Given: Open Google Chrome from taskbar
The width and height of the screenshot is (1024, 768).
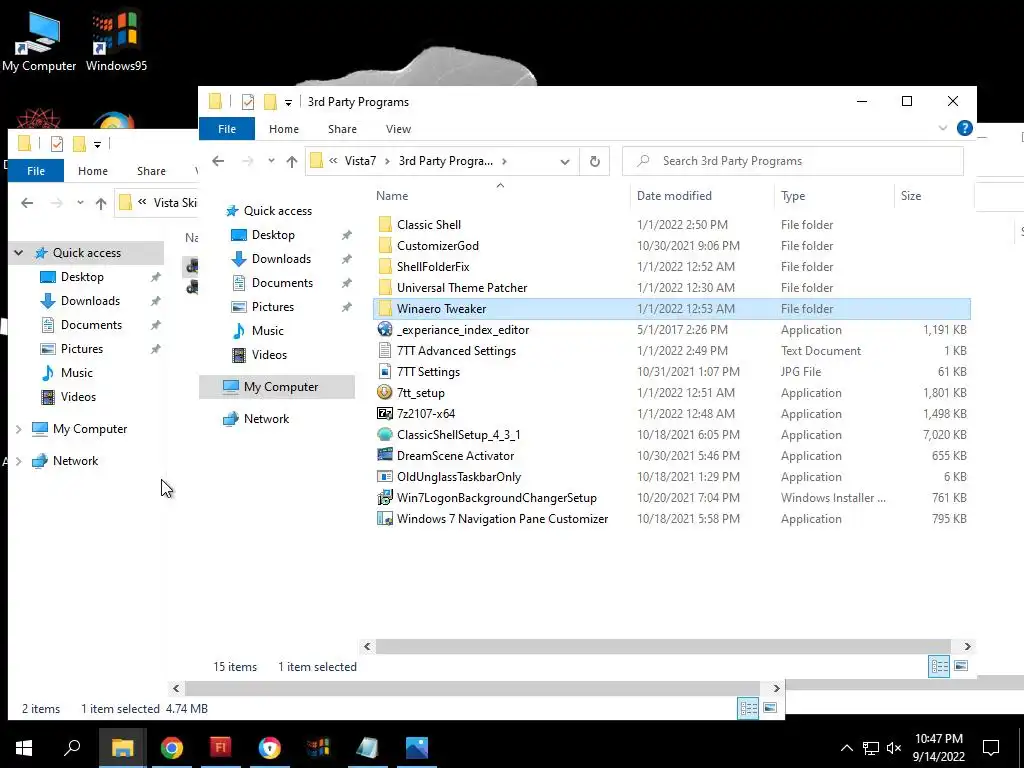Looking at the screenshot, I should point(171,748).
